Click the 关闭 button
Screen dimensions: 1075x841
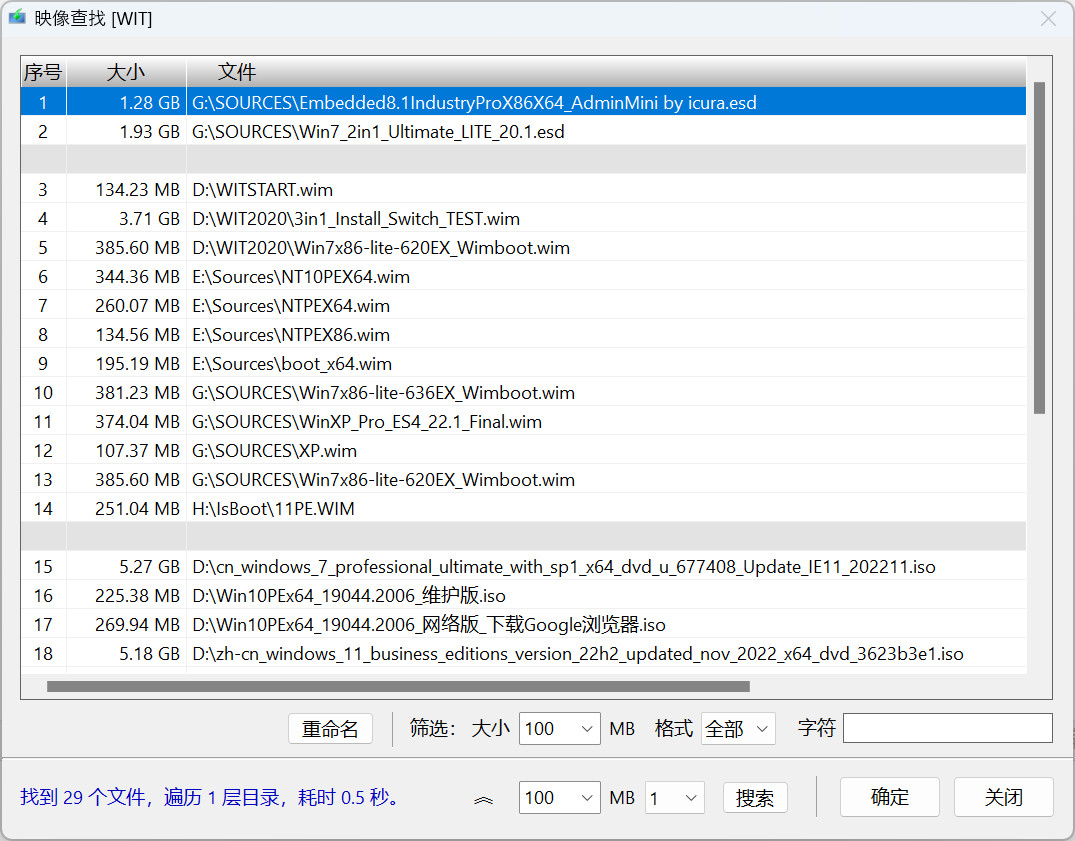1003,797
